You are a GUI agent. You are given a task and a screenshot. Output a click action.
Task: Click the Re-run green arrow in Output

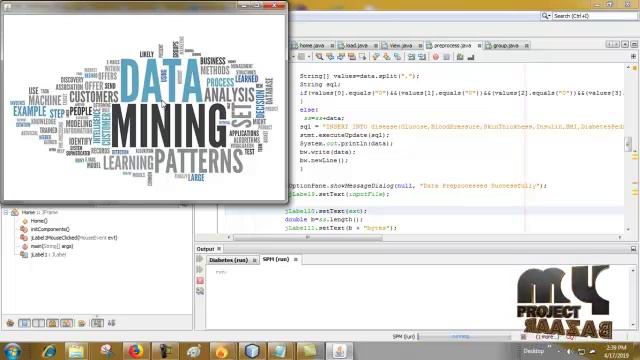(200, 259)
